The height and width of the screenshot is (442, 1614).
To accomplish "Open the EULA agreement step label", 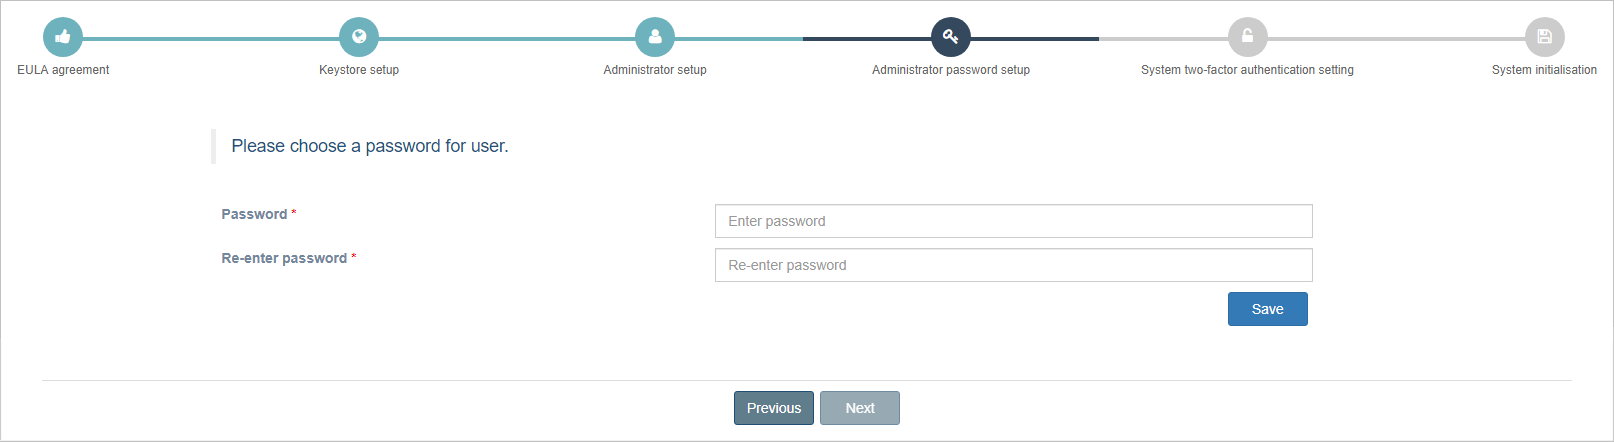I will (63, 70).
